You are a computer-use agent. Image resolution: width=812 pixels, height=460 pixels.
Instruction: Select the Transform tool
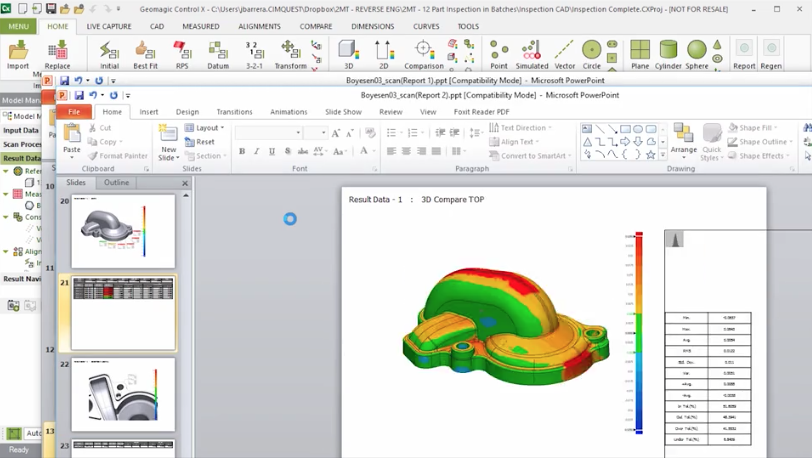coord(291,54)
